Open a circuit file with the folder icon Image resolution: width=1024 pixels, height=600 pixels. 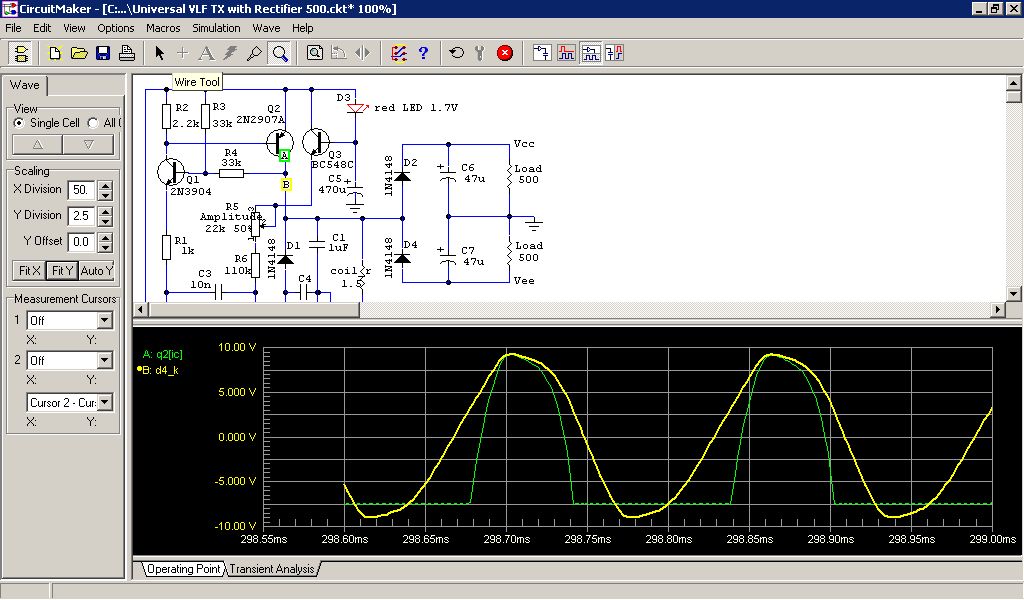79,53
